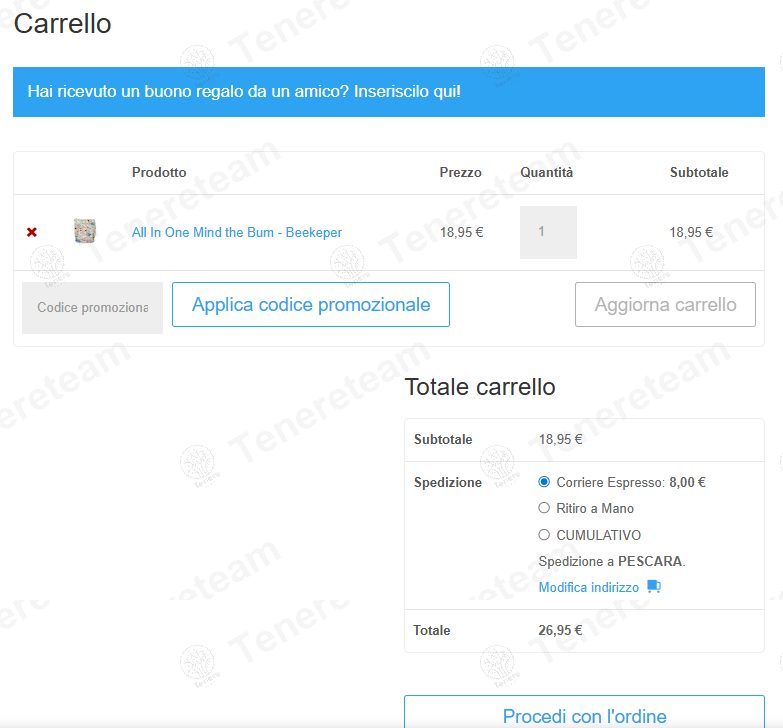Click the quantity field showing 1
This screenshot has height=728, width=783.
point(548,232)
